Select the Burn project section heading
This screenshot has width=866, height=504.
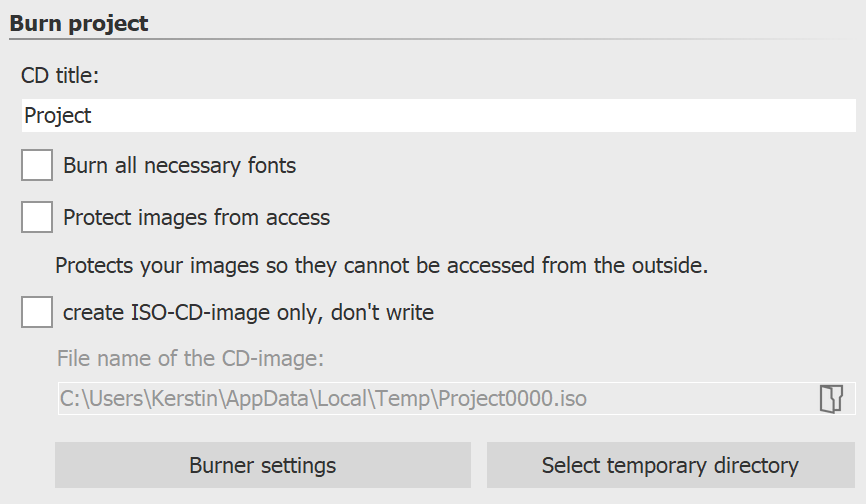[x=79, y=23]
